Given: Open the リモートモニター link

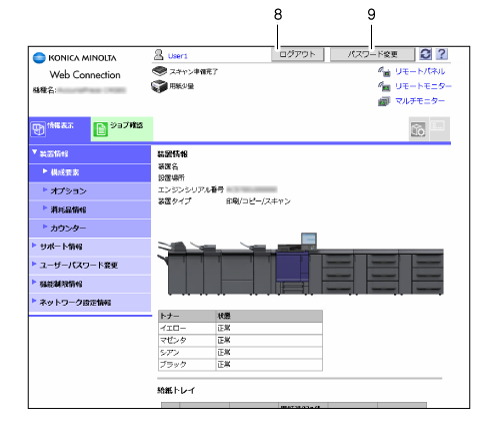Looking at the screenshot, I should pos(423,86).
